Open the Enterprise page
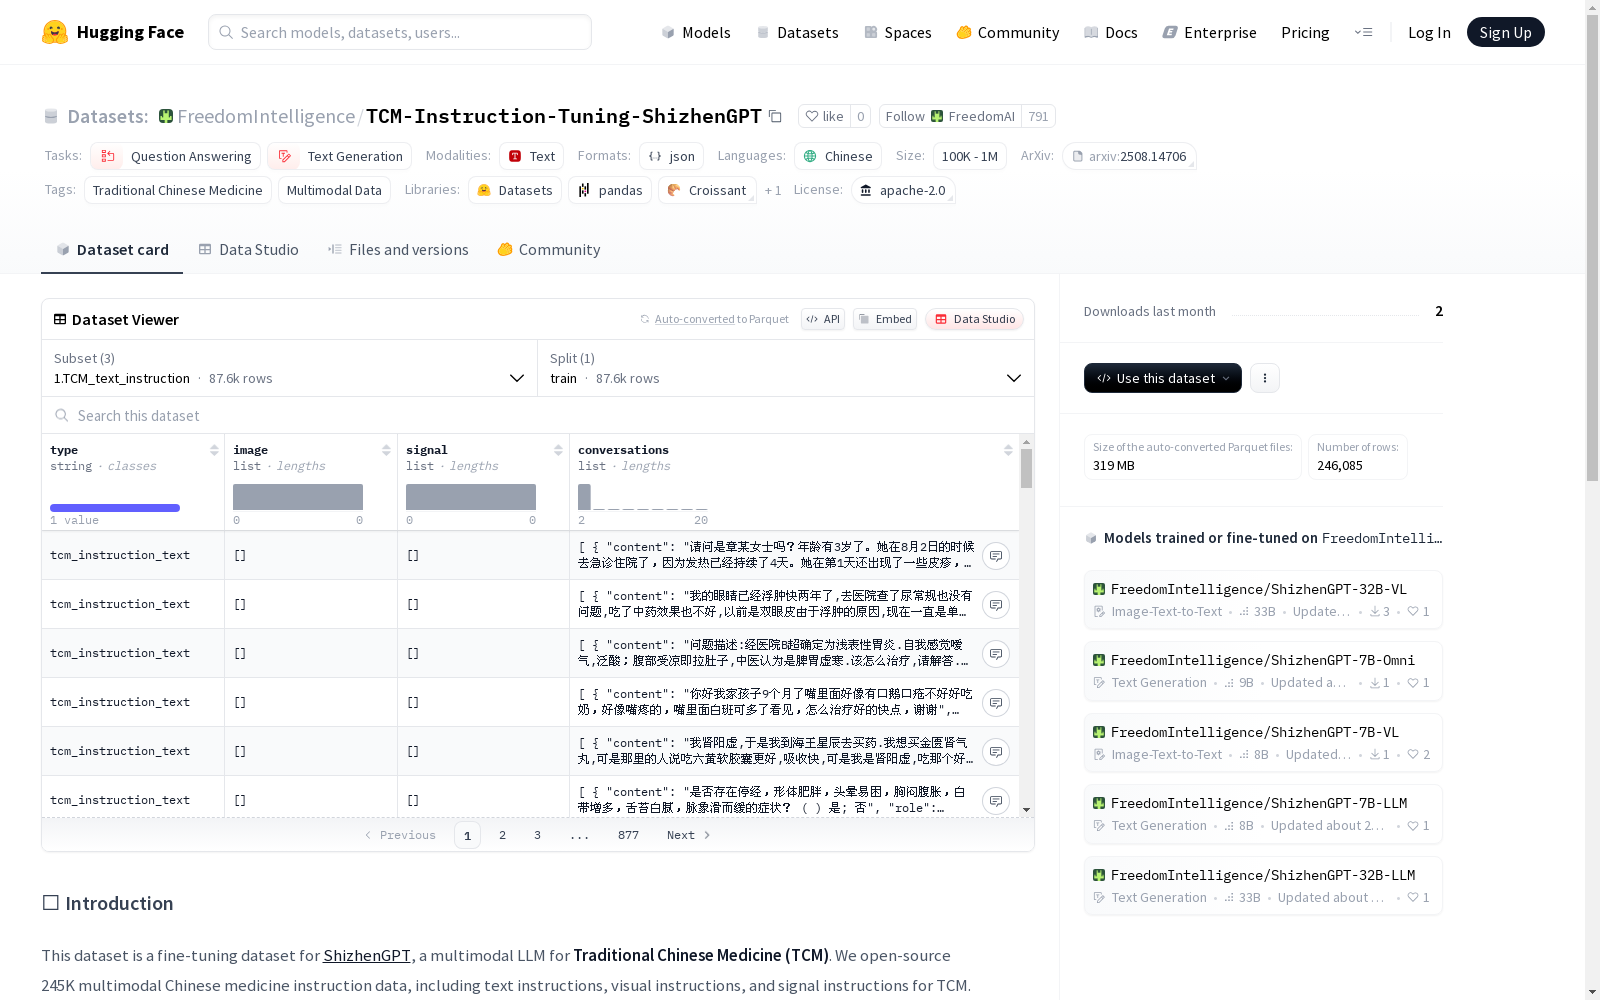1600x1000 pixels. pyautogui.click(x=1210, y=32)
